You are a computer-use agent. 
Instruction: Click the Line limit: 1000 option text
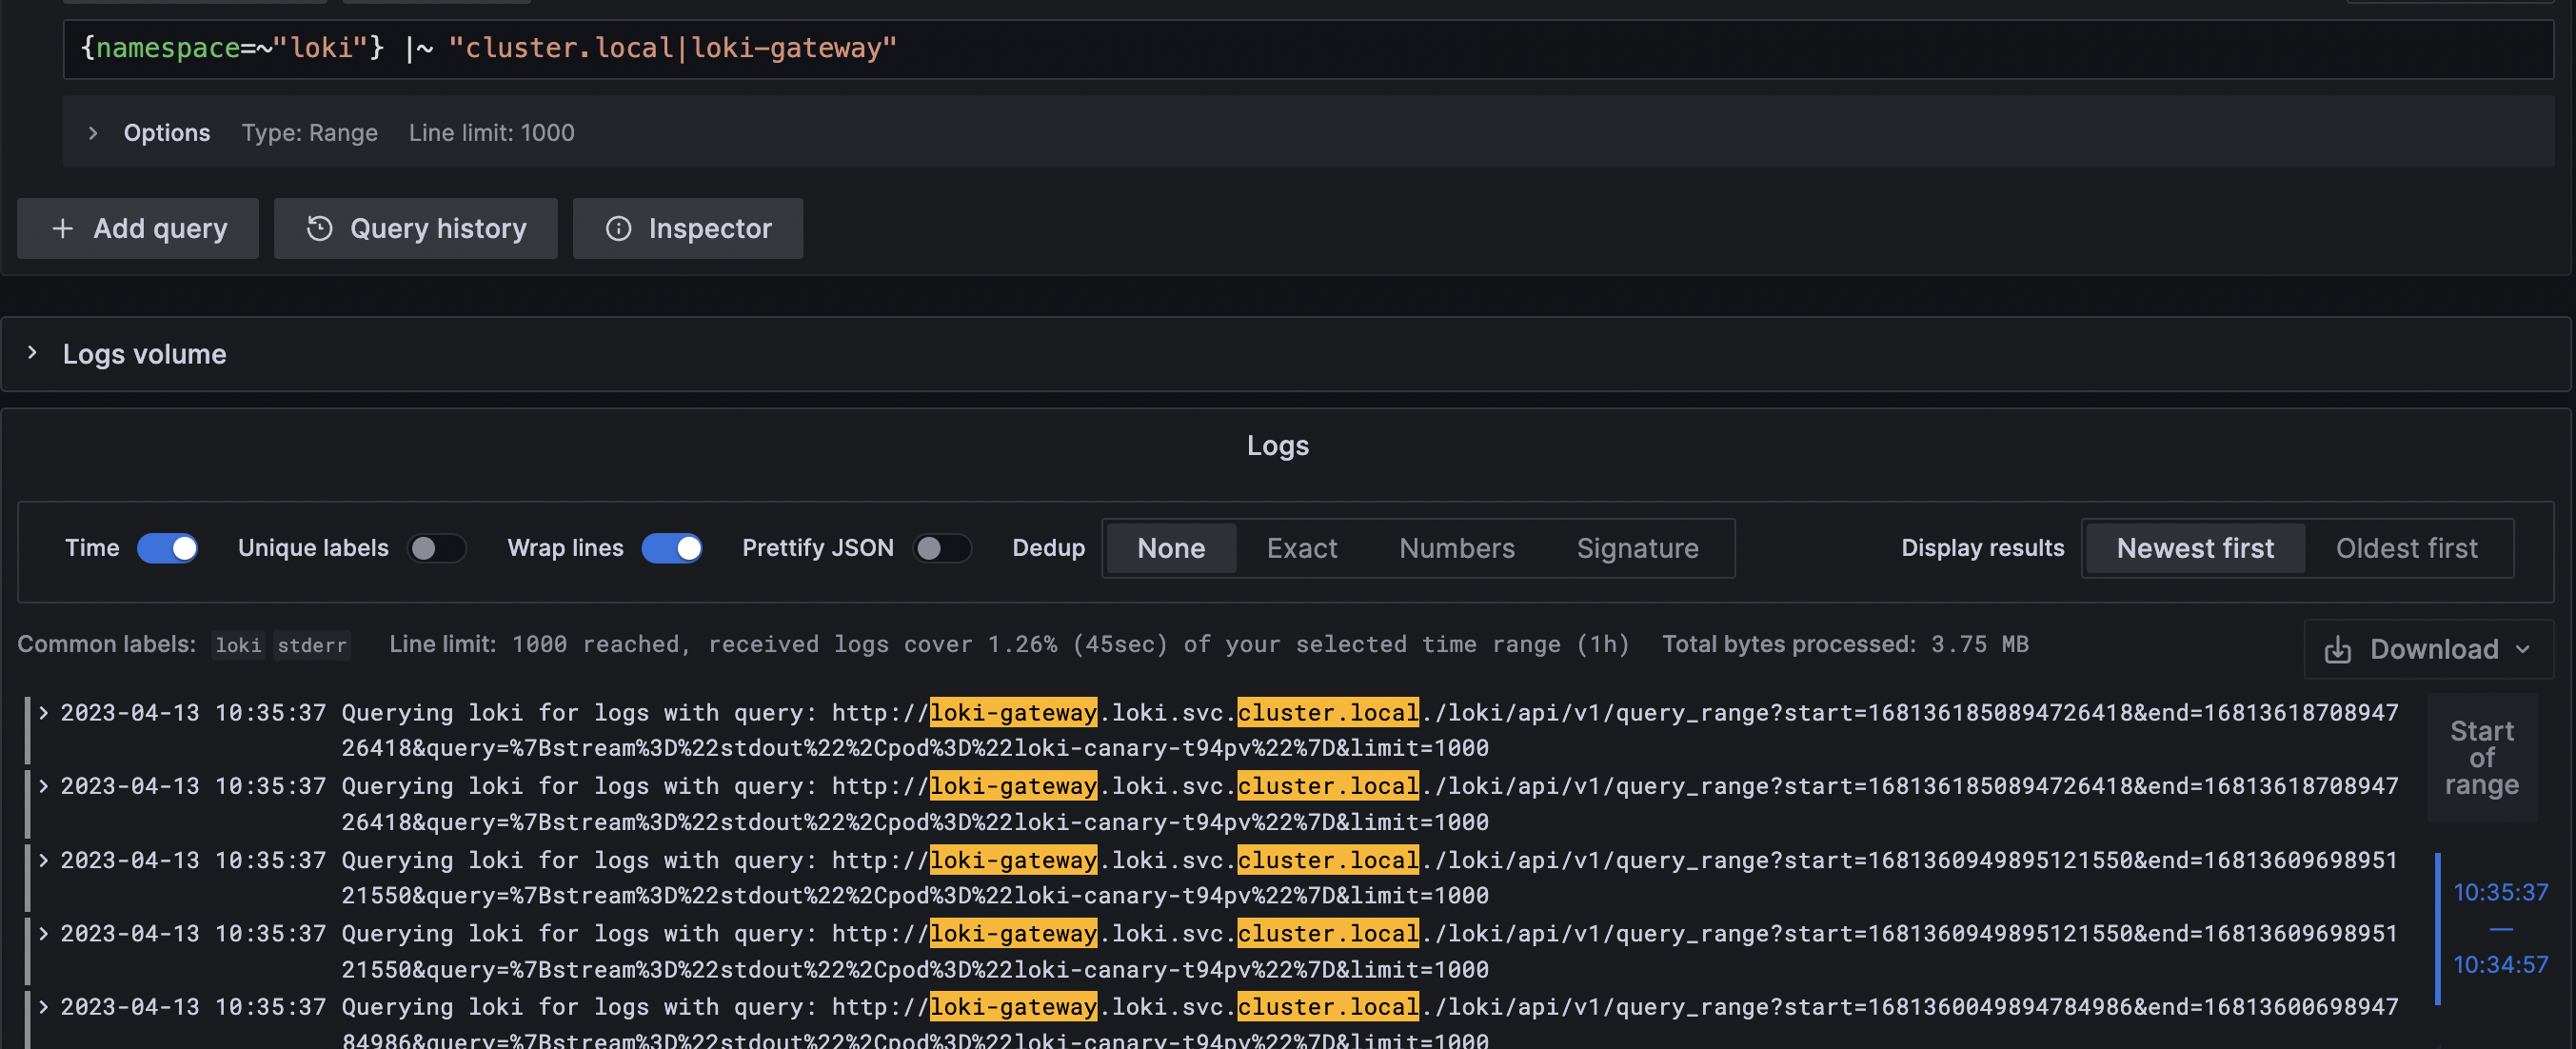[x=492, y=133]
